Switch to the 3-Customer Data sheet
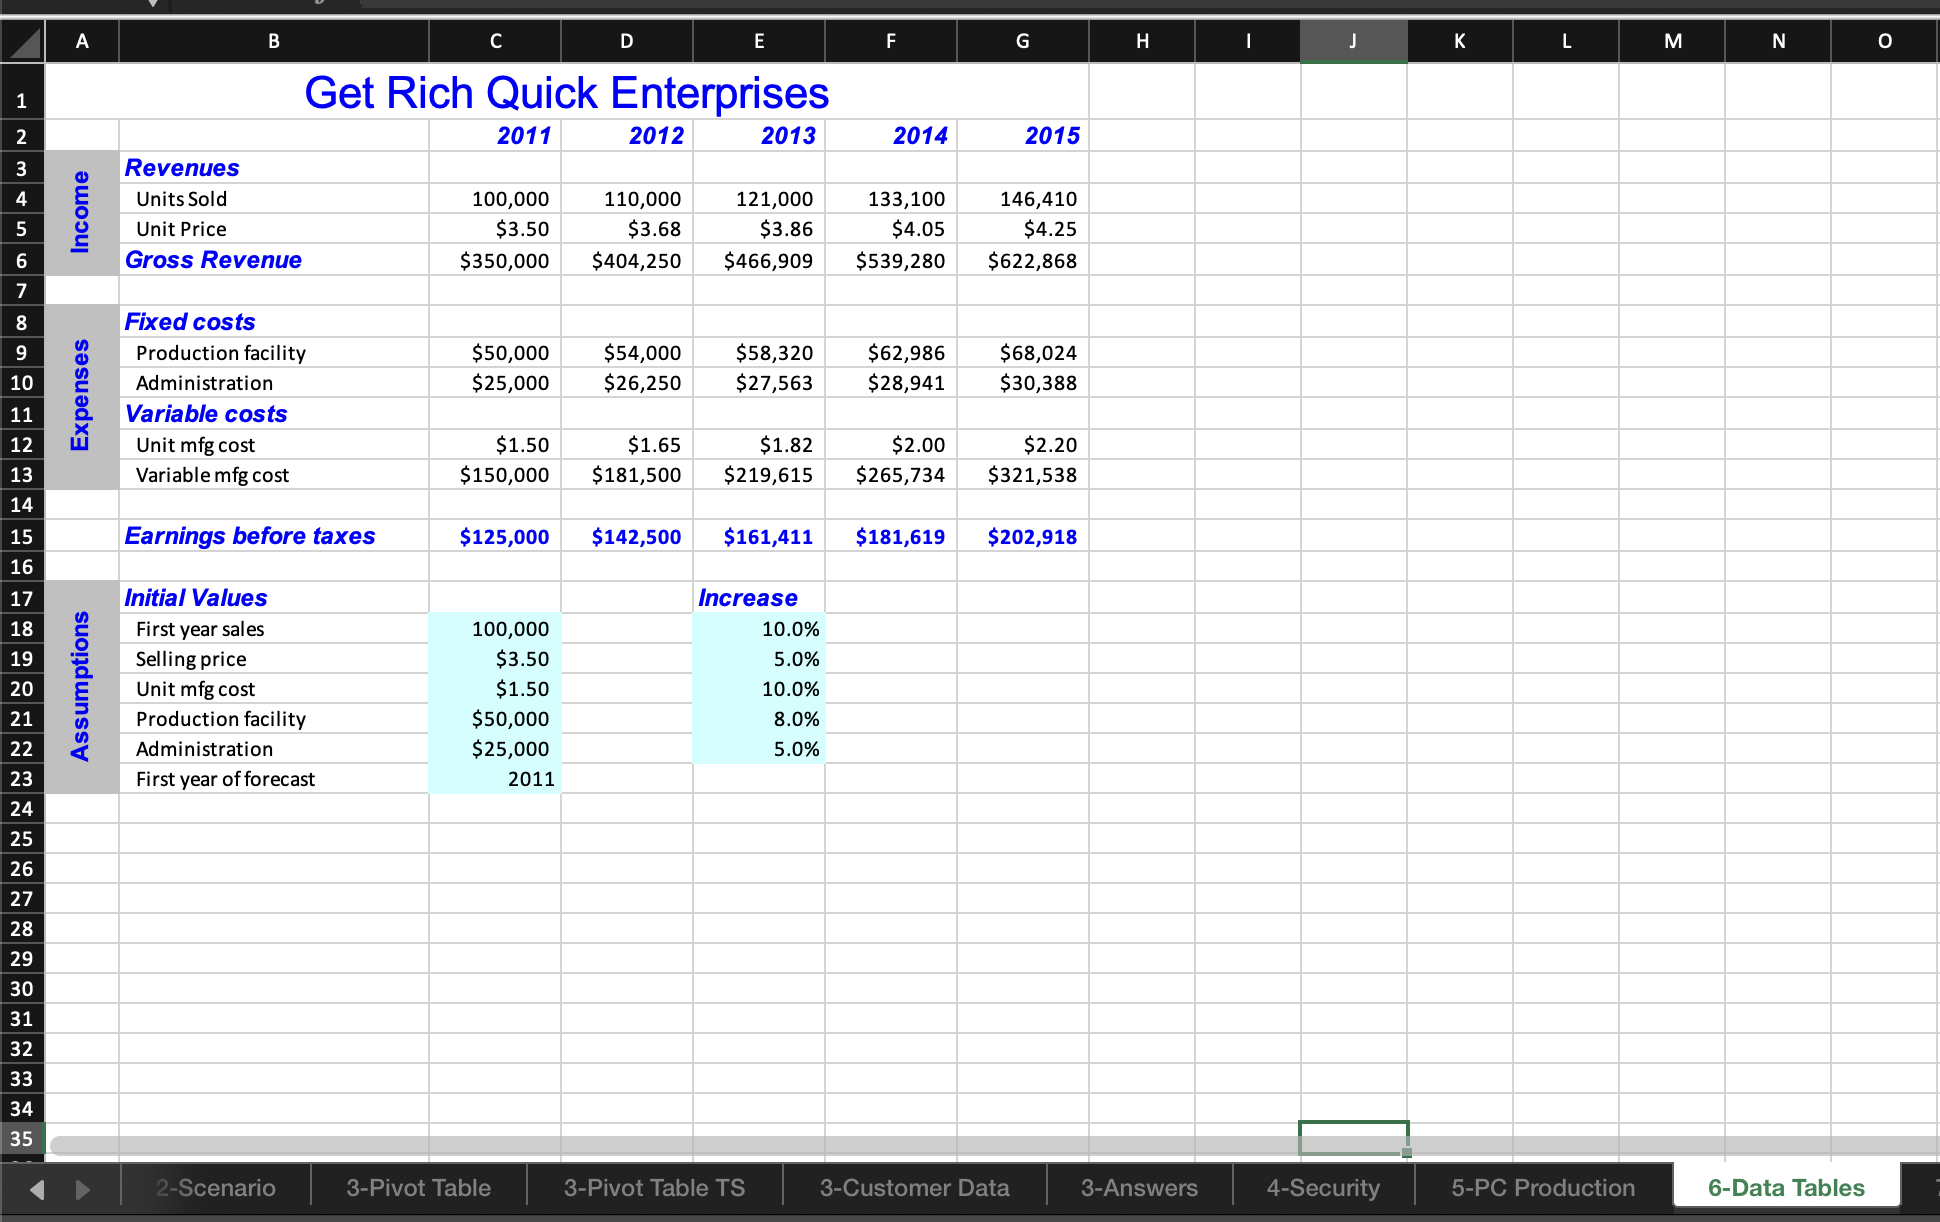 click(914, 1188)
